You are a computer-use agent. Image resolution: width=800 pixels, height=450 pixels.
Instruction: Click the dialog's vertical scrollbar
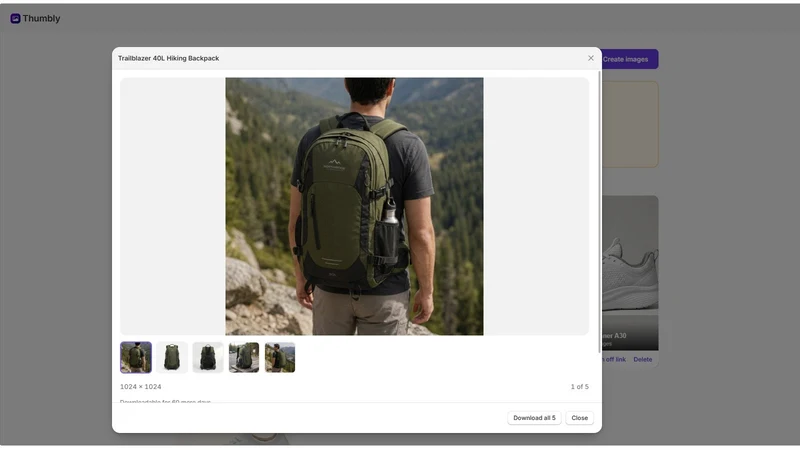[599, 212]
